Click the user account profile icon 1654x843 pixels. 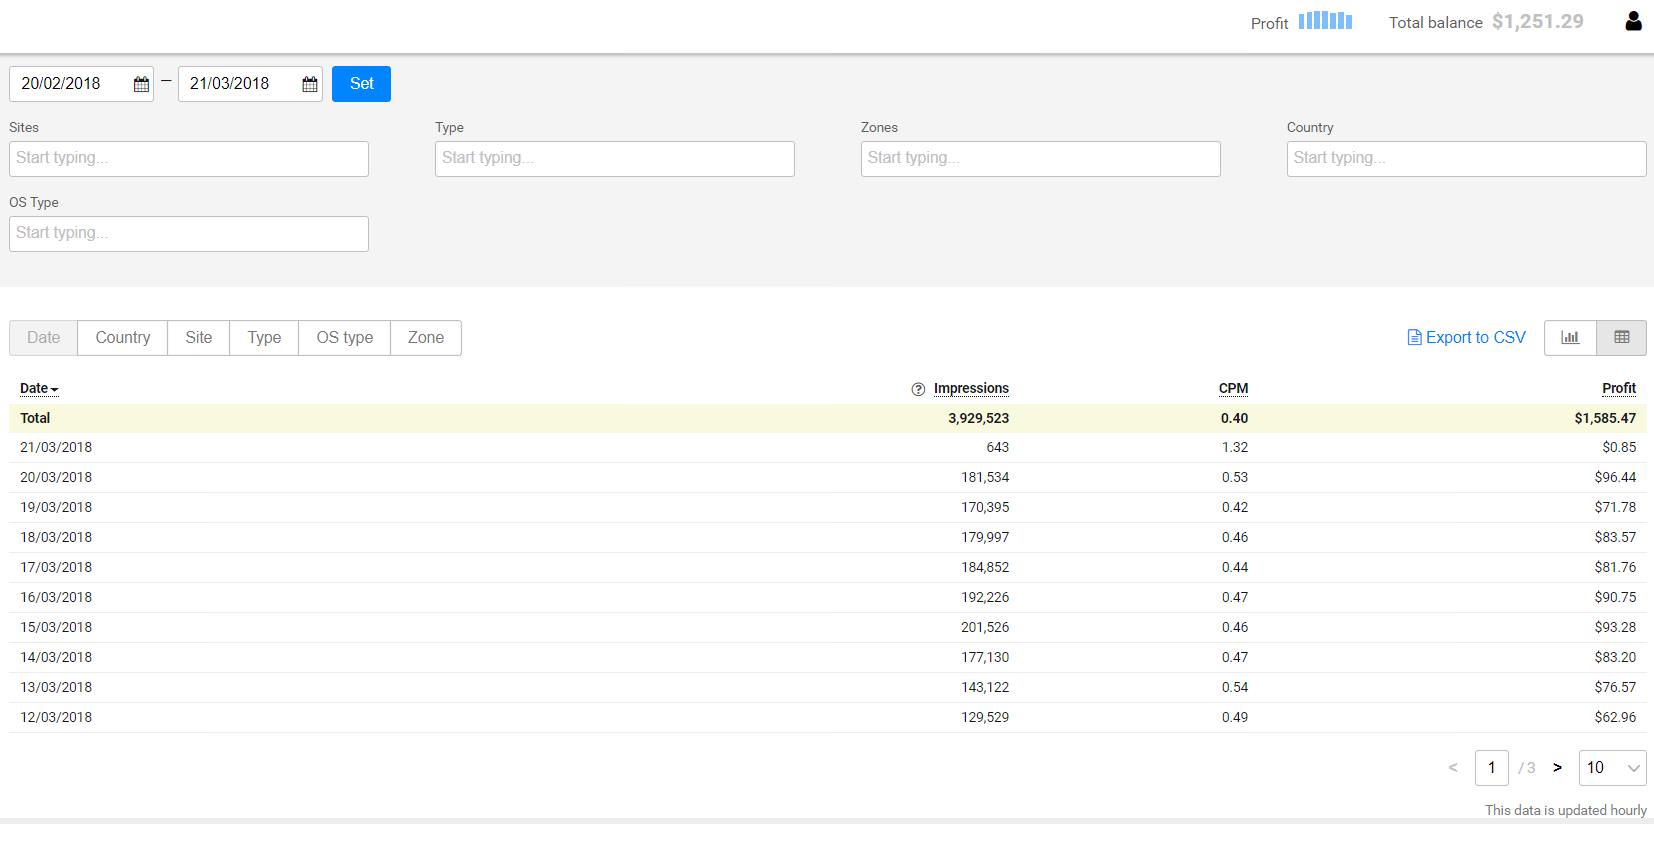1633,21
